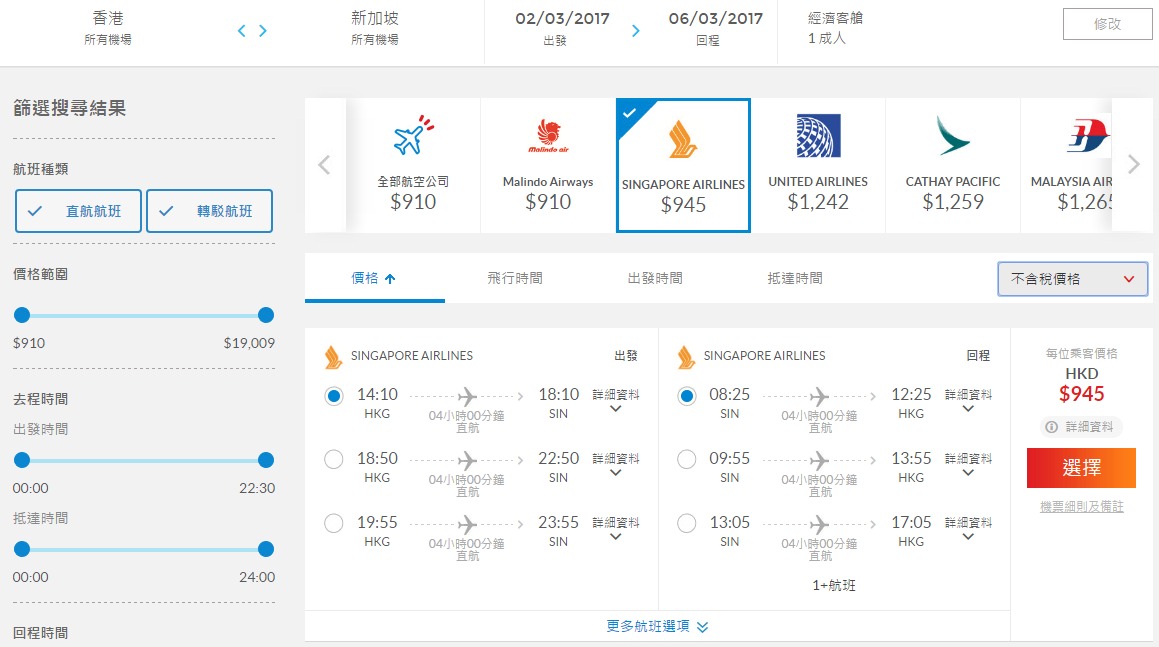This screenshot has width=1159, height=647.
Task: Grab arrival time slider handle at 24:00
Action: coord(266,549)
